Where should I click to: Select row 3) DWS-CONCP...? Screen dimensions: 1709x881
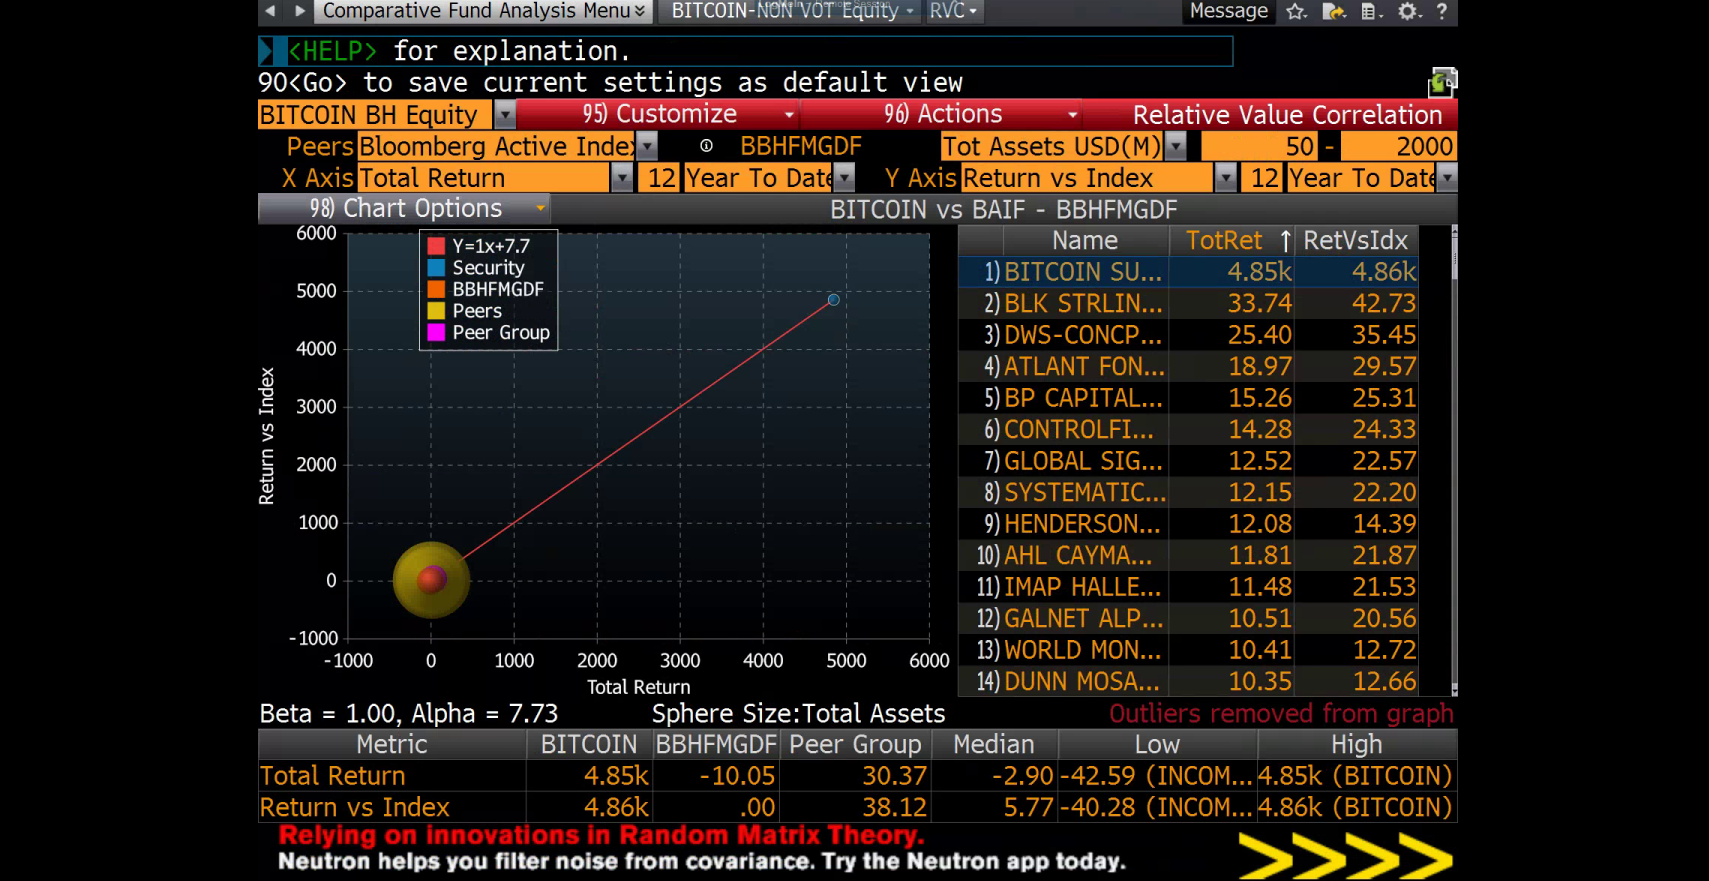[x=1188, y=335]
